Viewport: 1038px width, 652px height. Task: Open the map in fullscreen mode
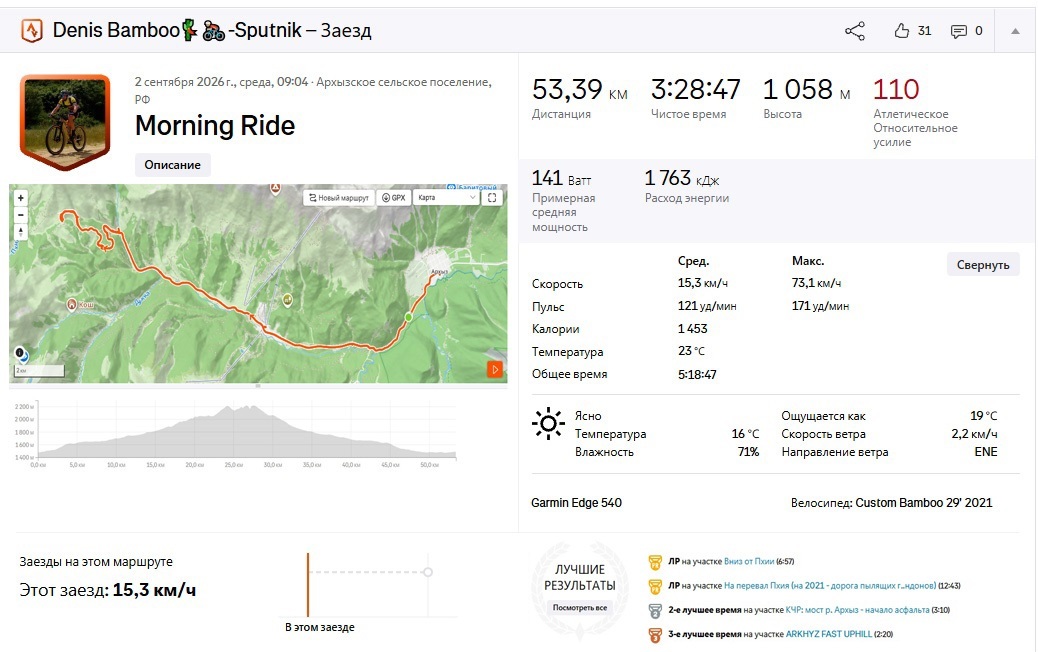click(492, 197)
